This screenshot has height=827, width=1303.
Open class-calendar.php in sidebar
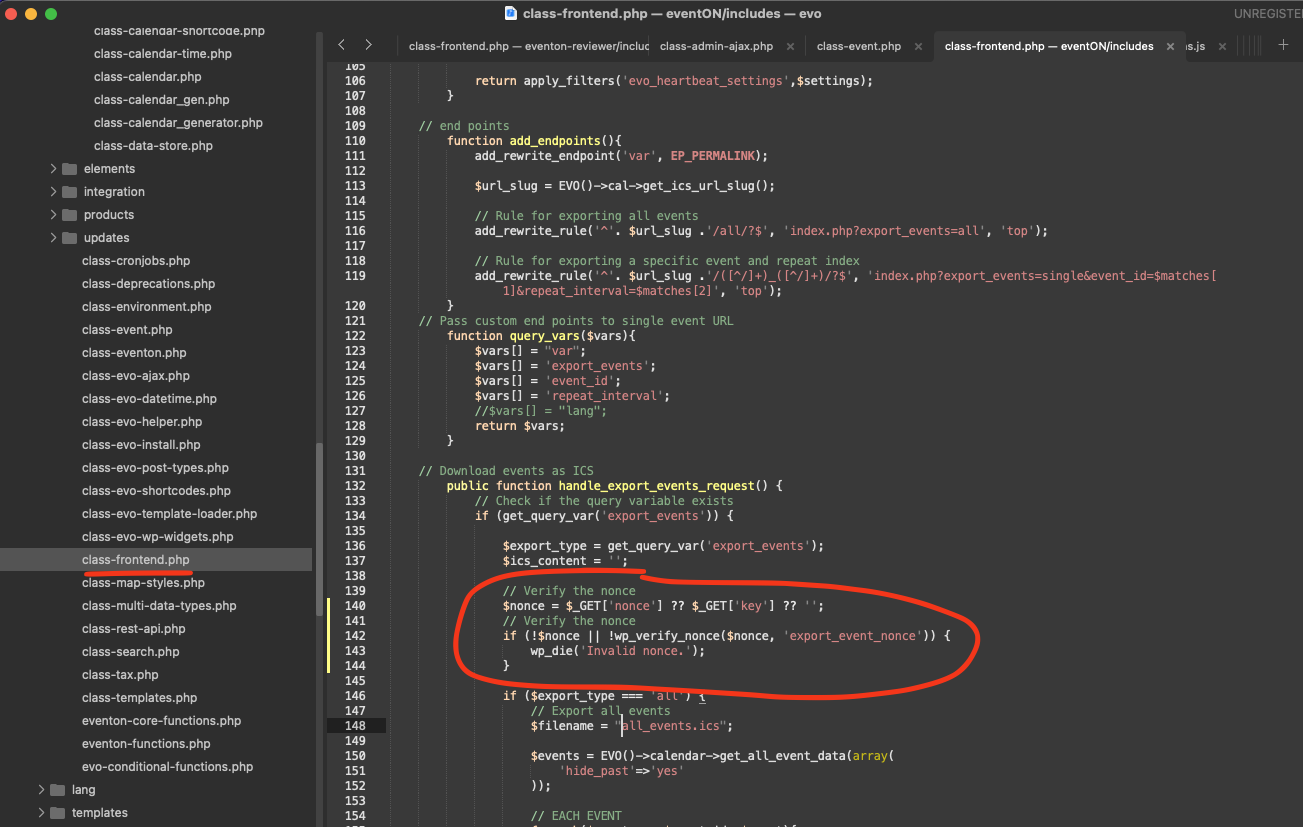(x=148, y=77)
